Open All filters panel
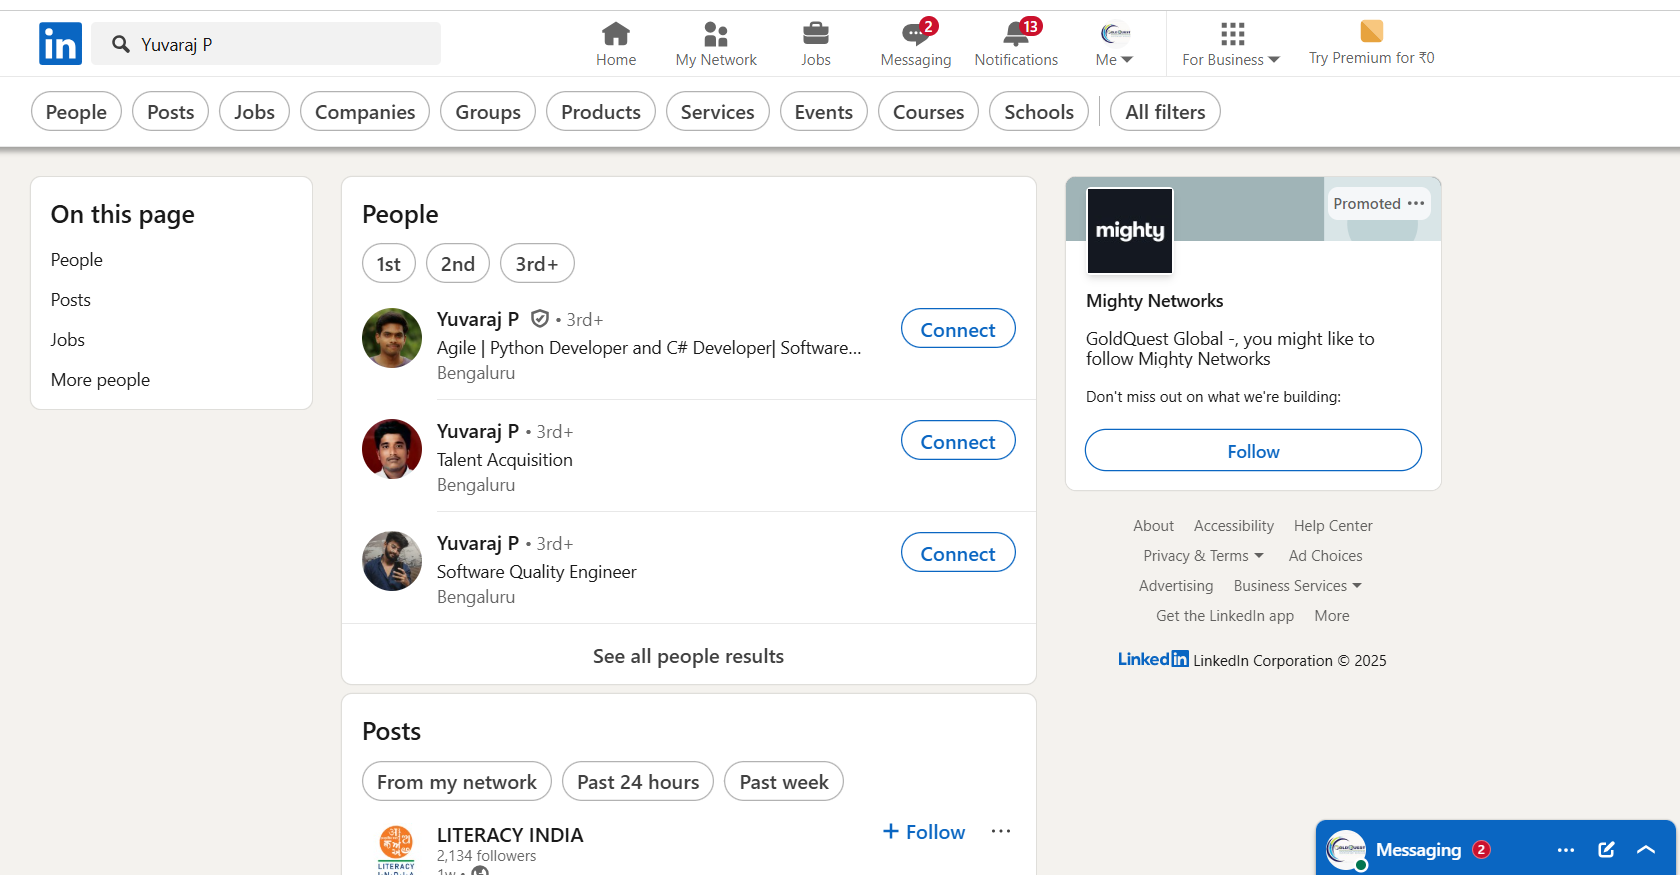The width and height of the screenshot is (1680, 875). coord(1165,112)
